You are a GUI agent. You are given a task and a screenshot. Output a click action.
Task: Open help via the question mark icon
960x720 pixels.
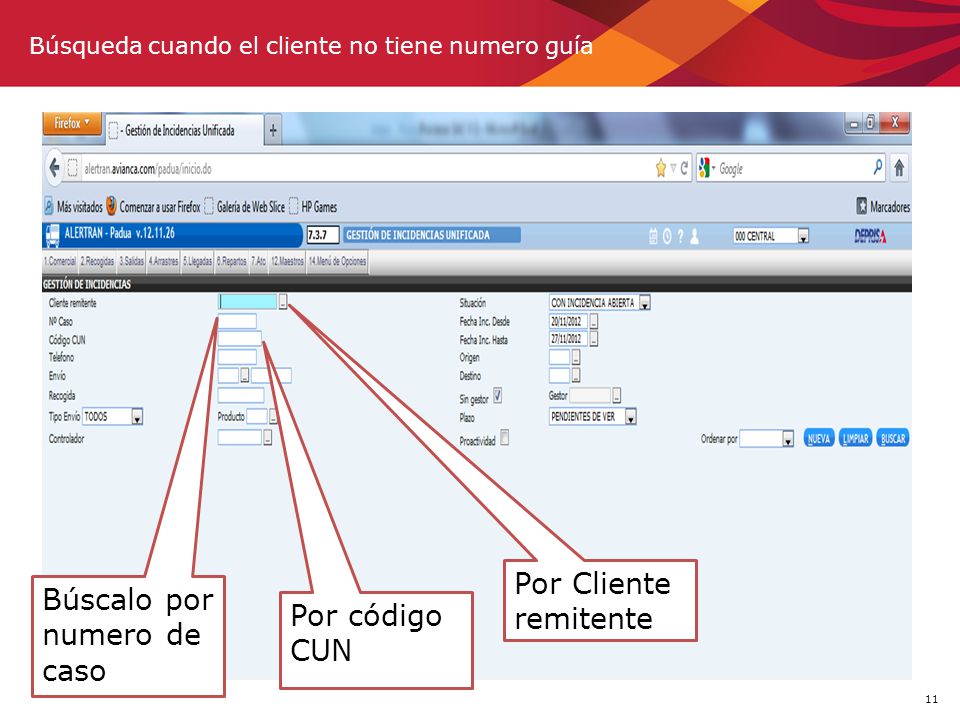[680, 236]
